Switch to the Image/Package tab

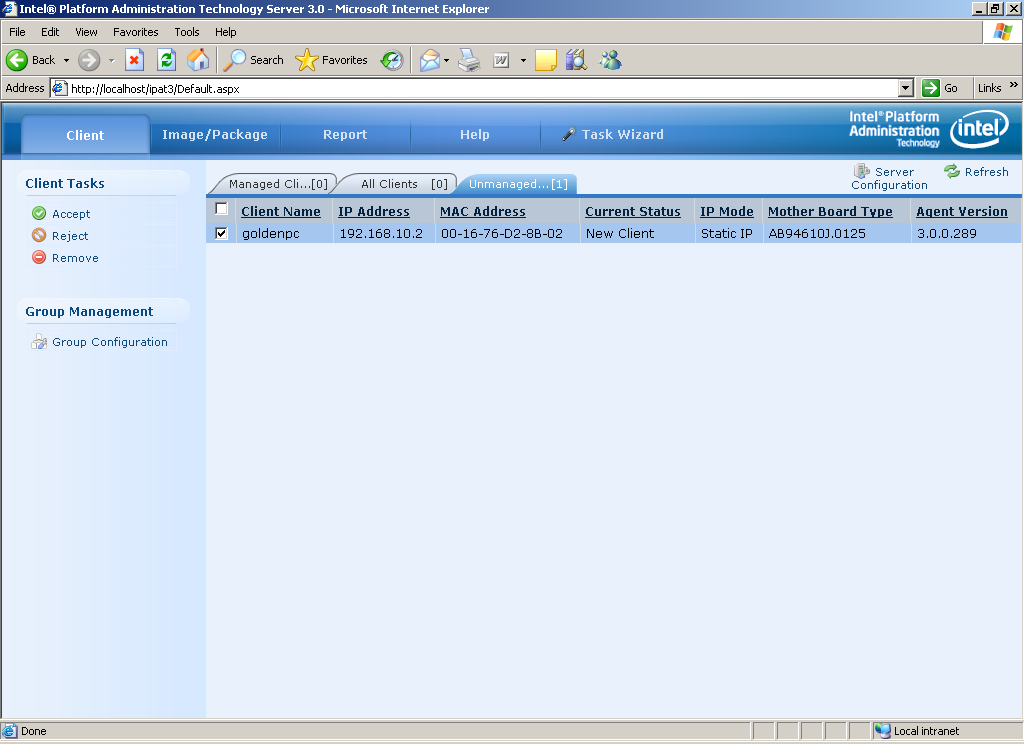click(215, 135)
